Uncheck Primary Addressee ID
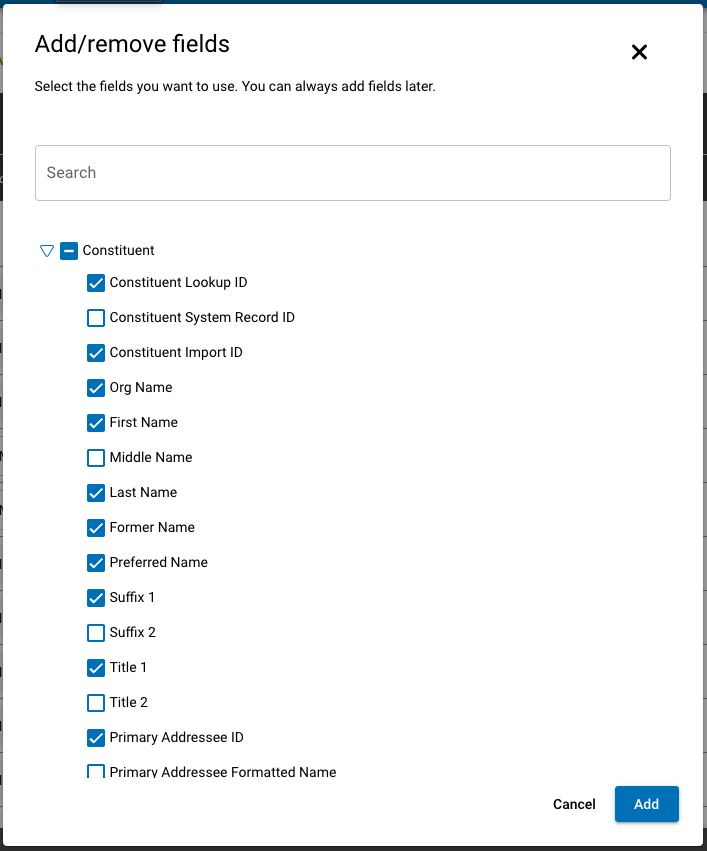Viewport: 707px width, 851px height. tap(96, 738)
